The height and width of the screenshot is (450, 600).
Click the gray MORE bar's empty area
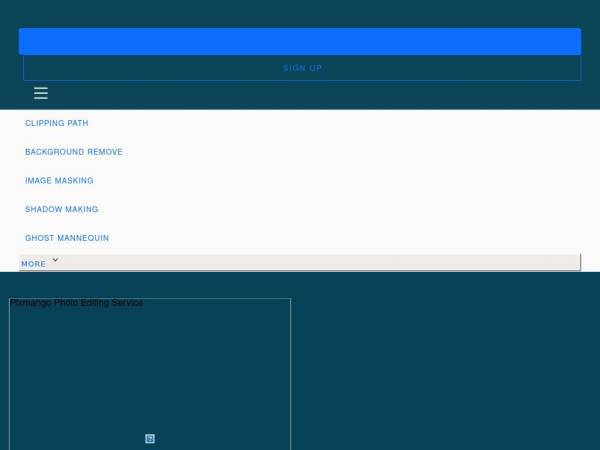(x=318, y=262)
